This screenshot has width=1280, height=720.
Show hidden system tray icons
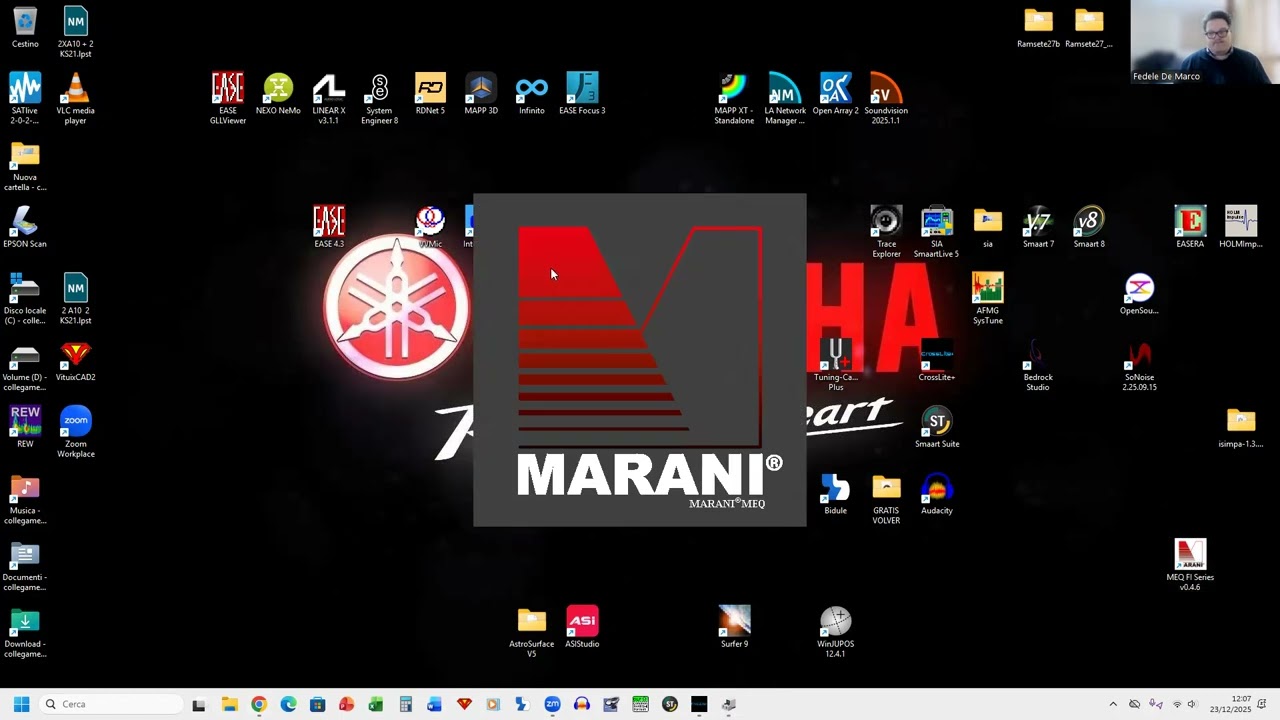1113,704
